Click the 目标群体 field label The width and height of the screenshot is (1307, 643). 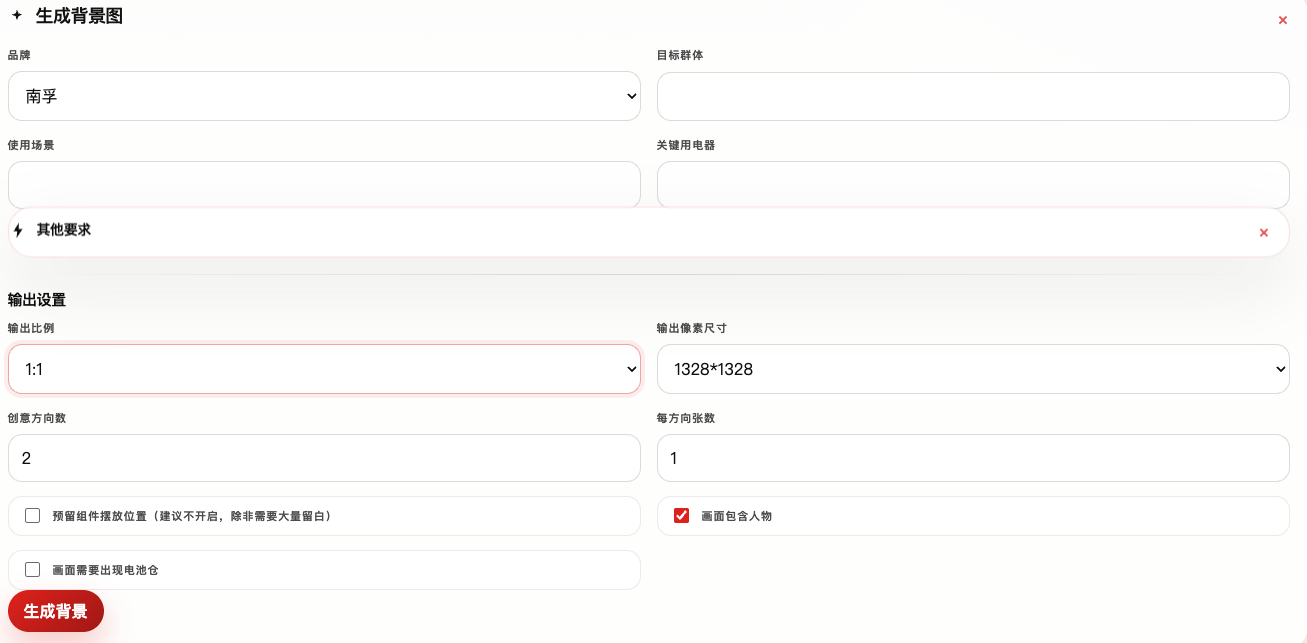680,55
